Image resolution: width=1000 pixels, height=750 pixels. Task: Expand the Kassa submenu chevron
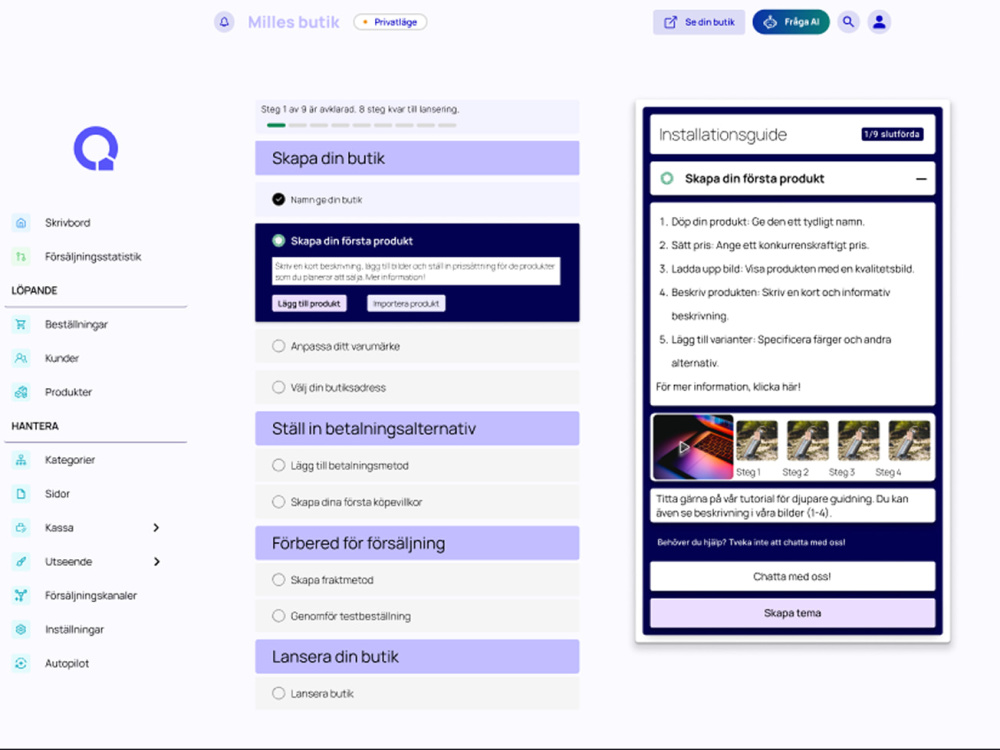click(x=156, y=527)
